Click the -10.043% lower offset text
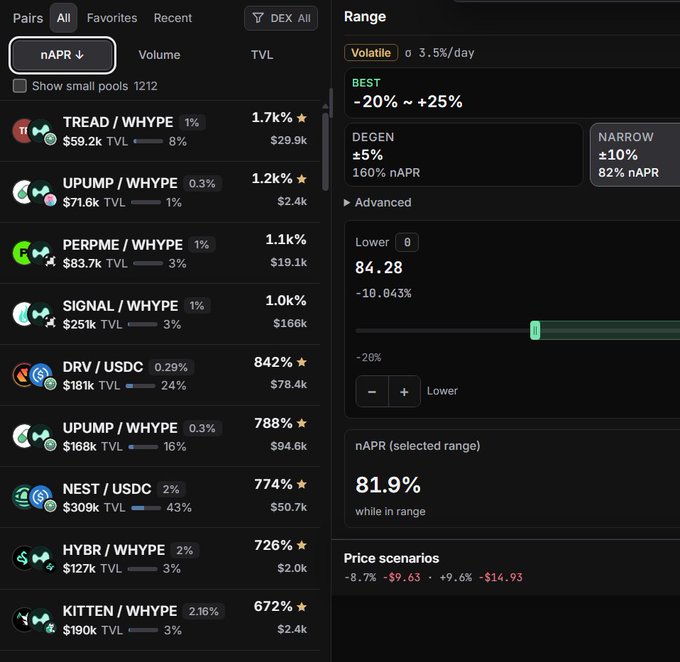 tap(383, 294)
